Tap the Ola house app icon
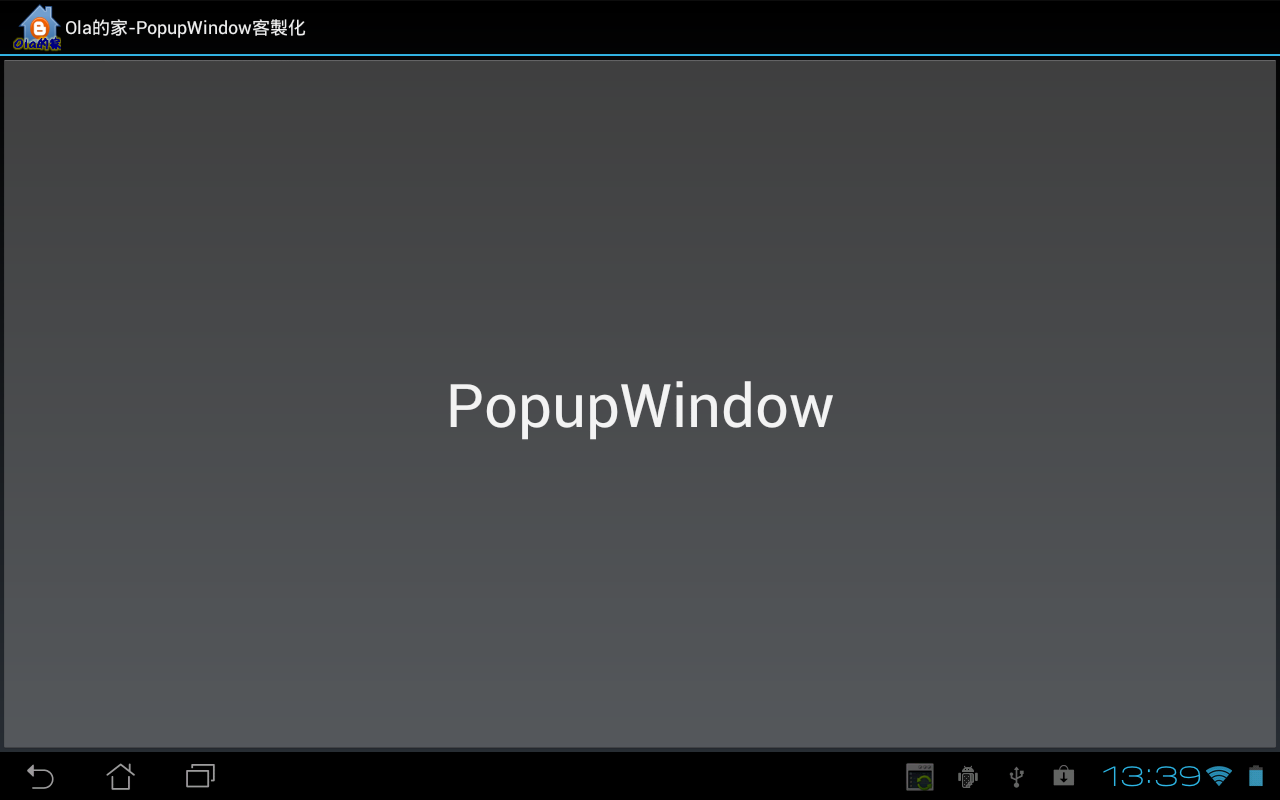 pos(38,28)
